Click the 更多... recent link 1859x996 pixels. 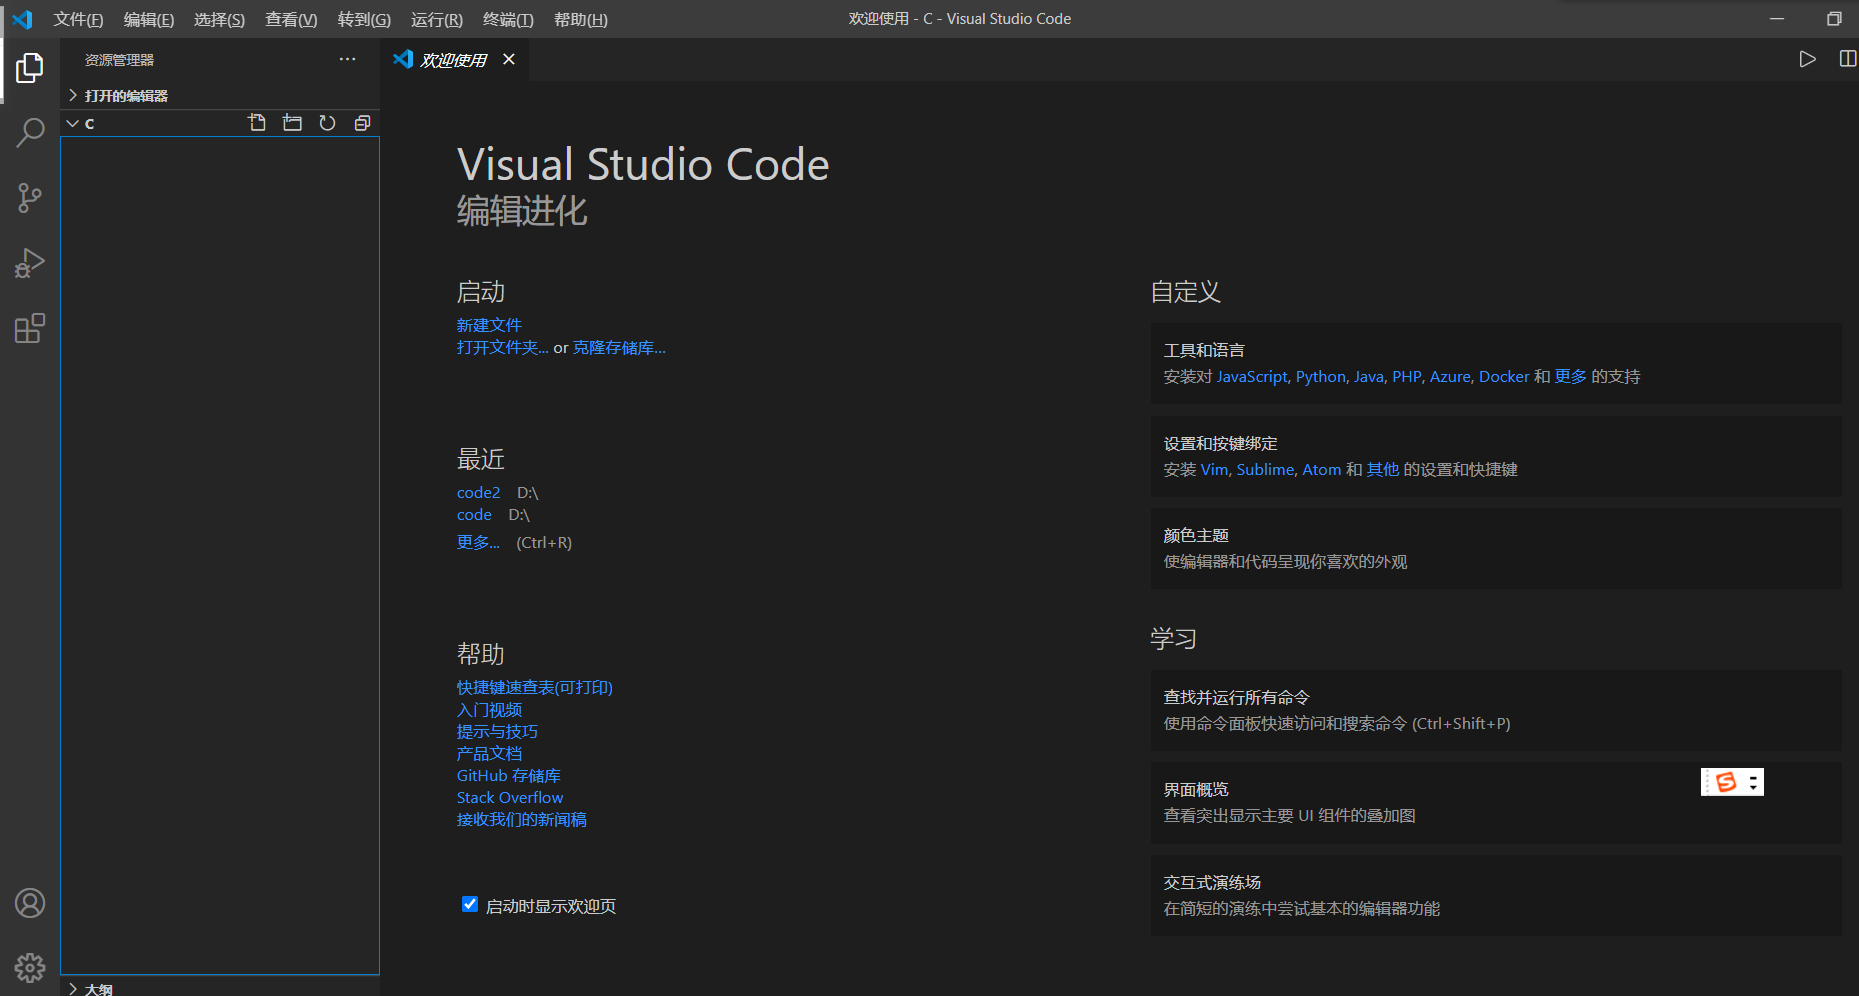pos(478,542)
